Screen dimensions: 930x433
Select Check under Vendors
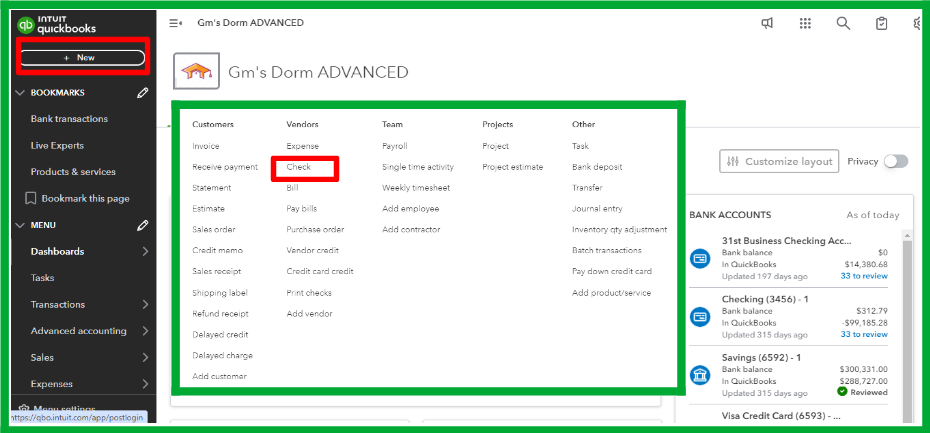[x=298, y=167]
